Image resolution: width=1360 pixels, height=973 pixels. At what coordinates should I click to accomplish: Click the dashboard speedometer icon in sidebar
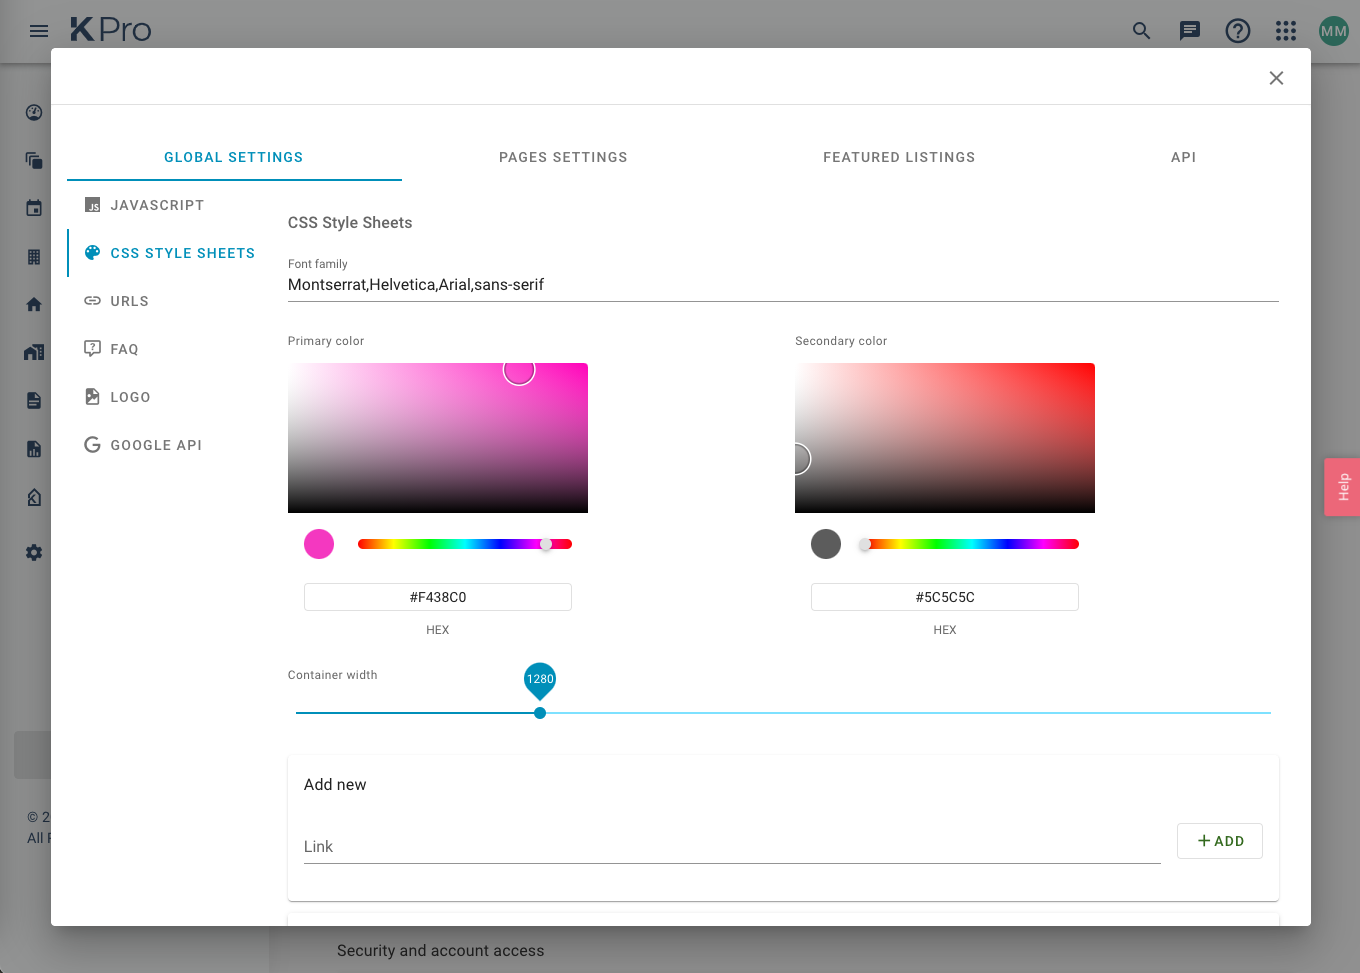[x=33, y=113]
